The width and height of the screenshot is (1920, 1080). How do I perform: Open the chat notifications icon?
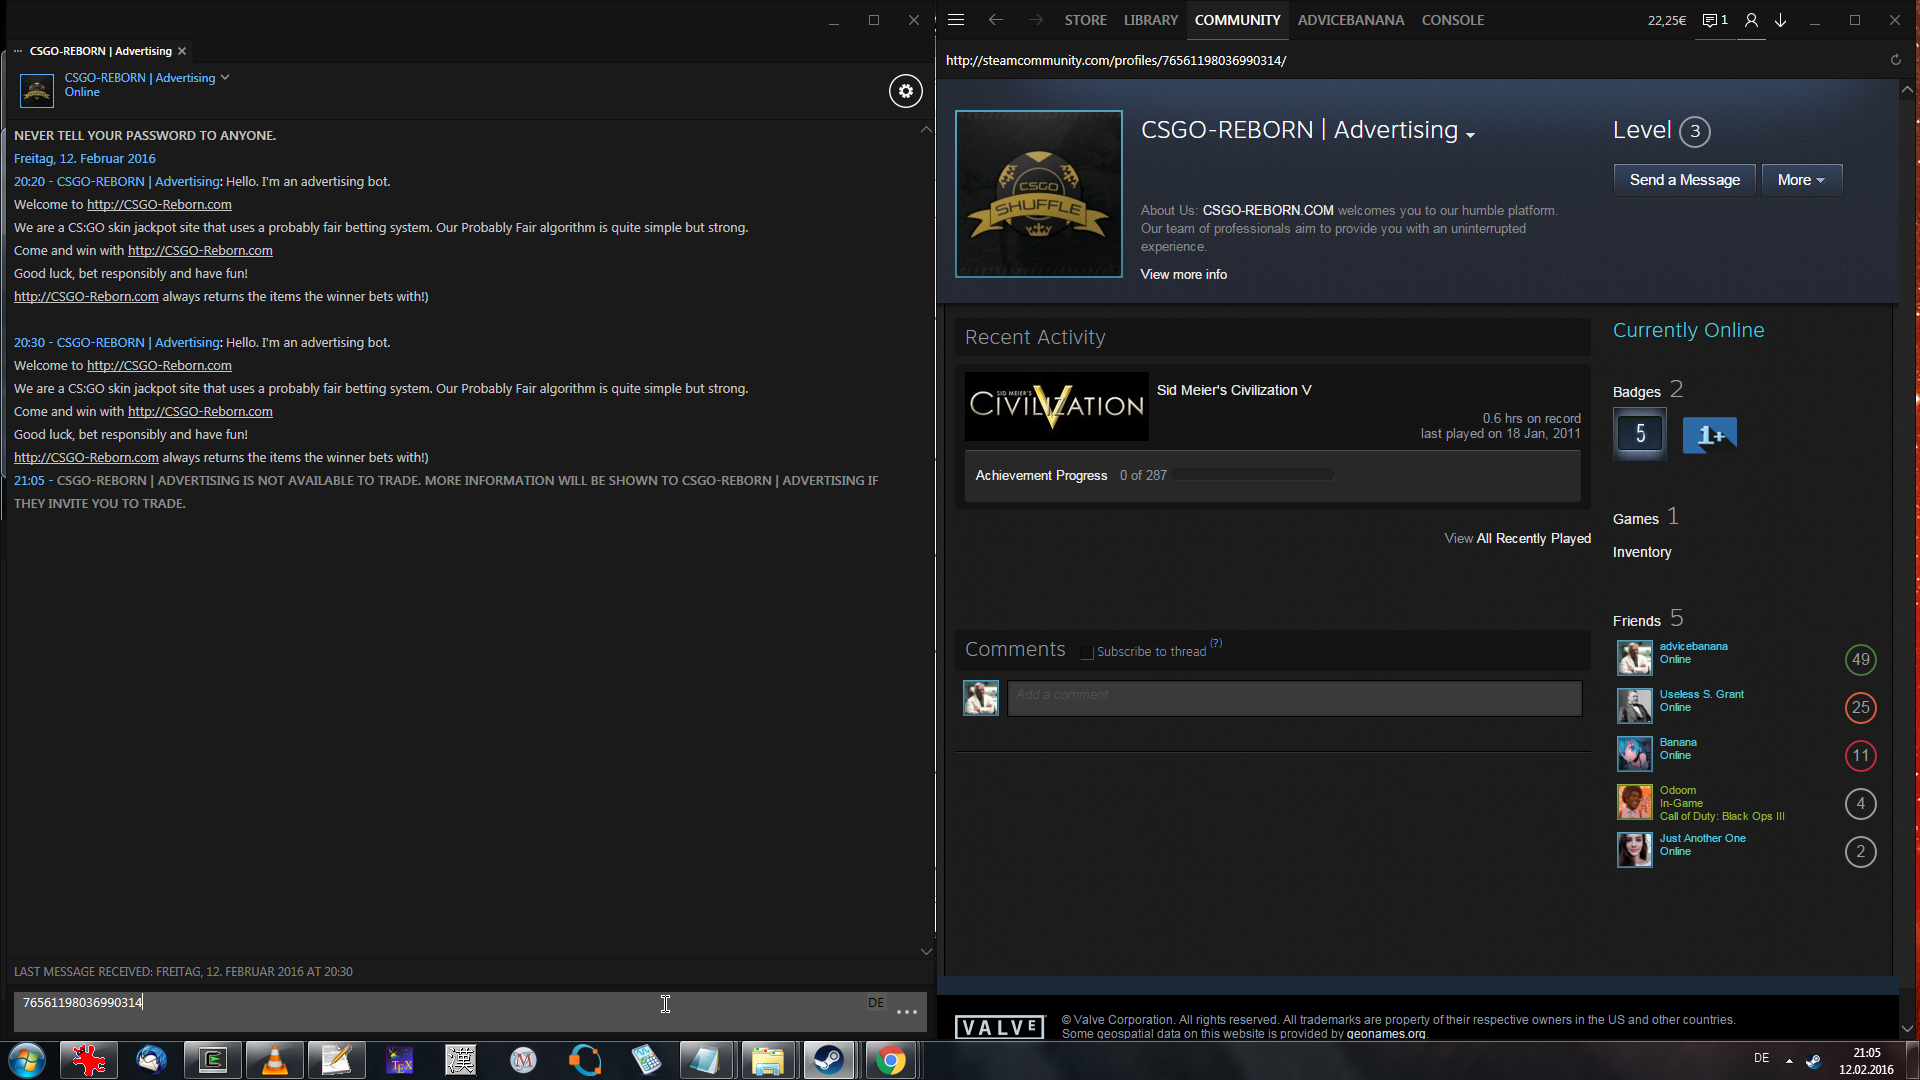pos(1714,20)
